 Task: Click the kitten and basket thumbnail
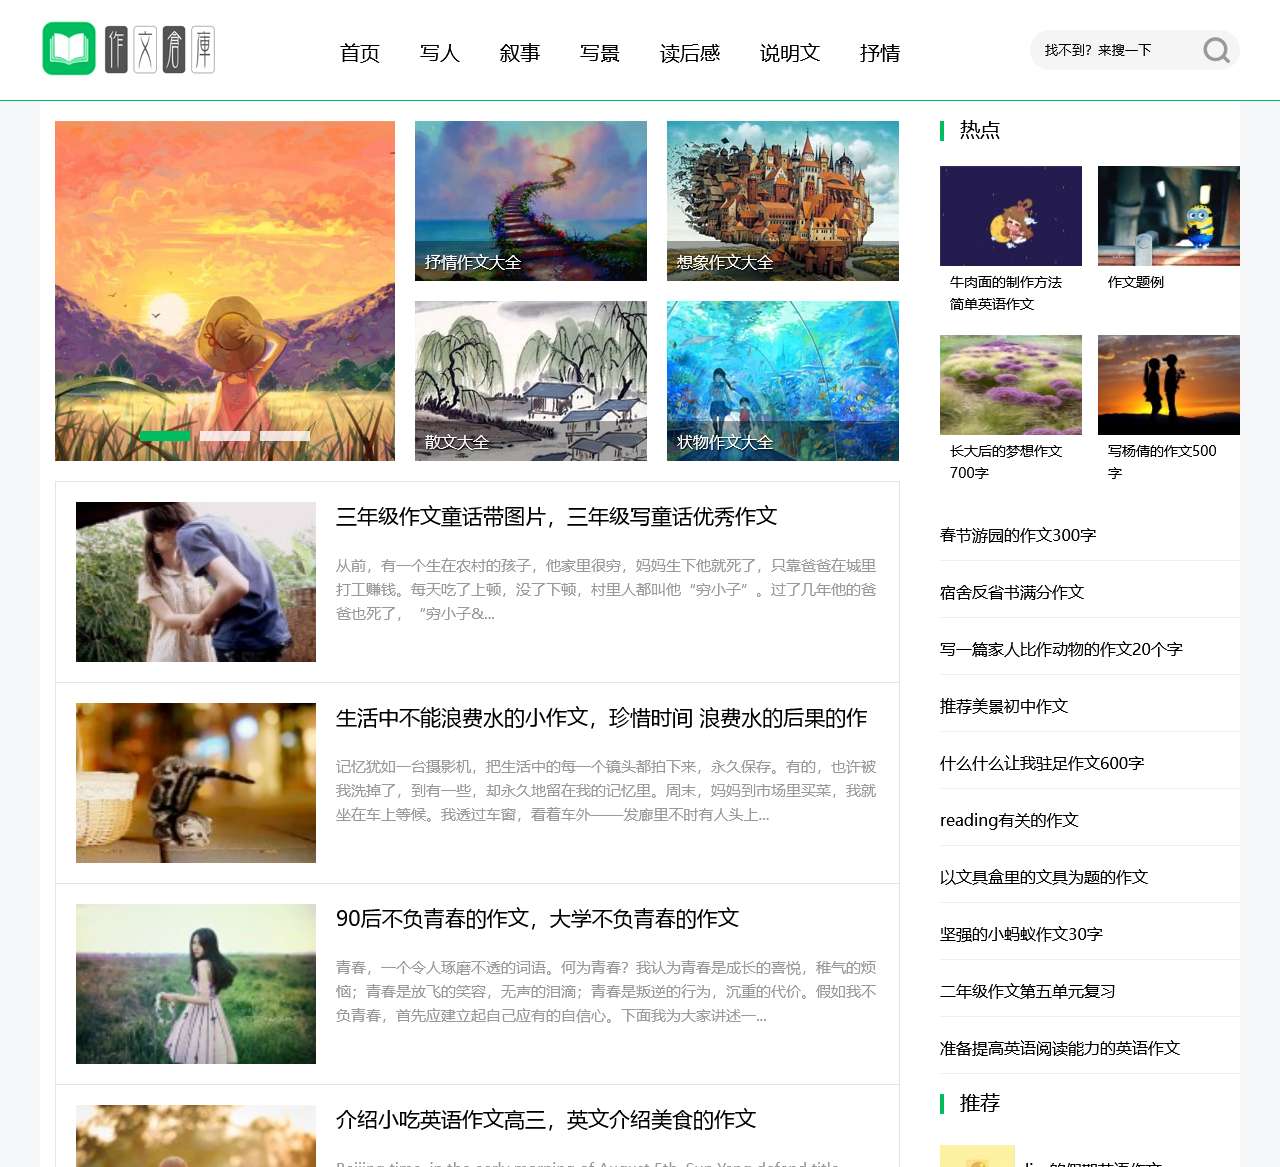pyautogui.click(x=196, y=783)
